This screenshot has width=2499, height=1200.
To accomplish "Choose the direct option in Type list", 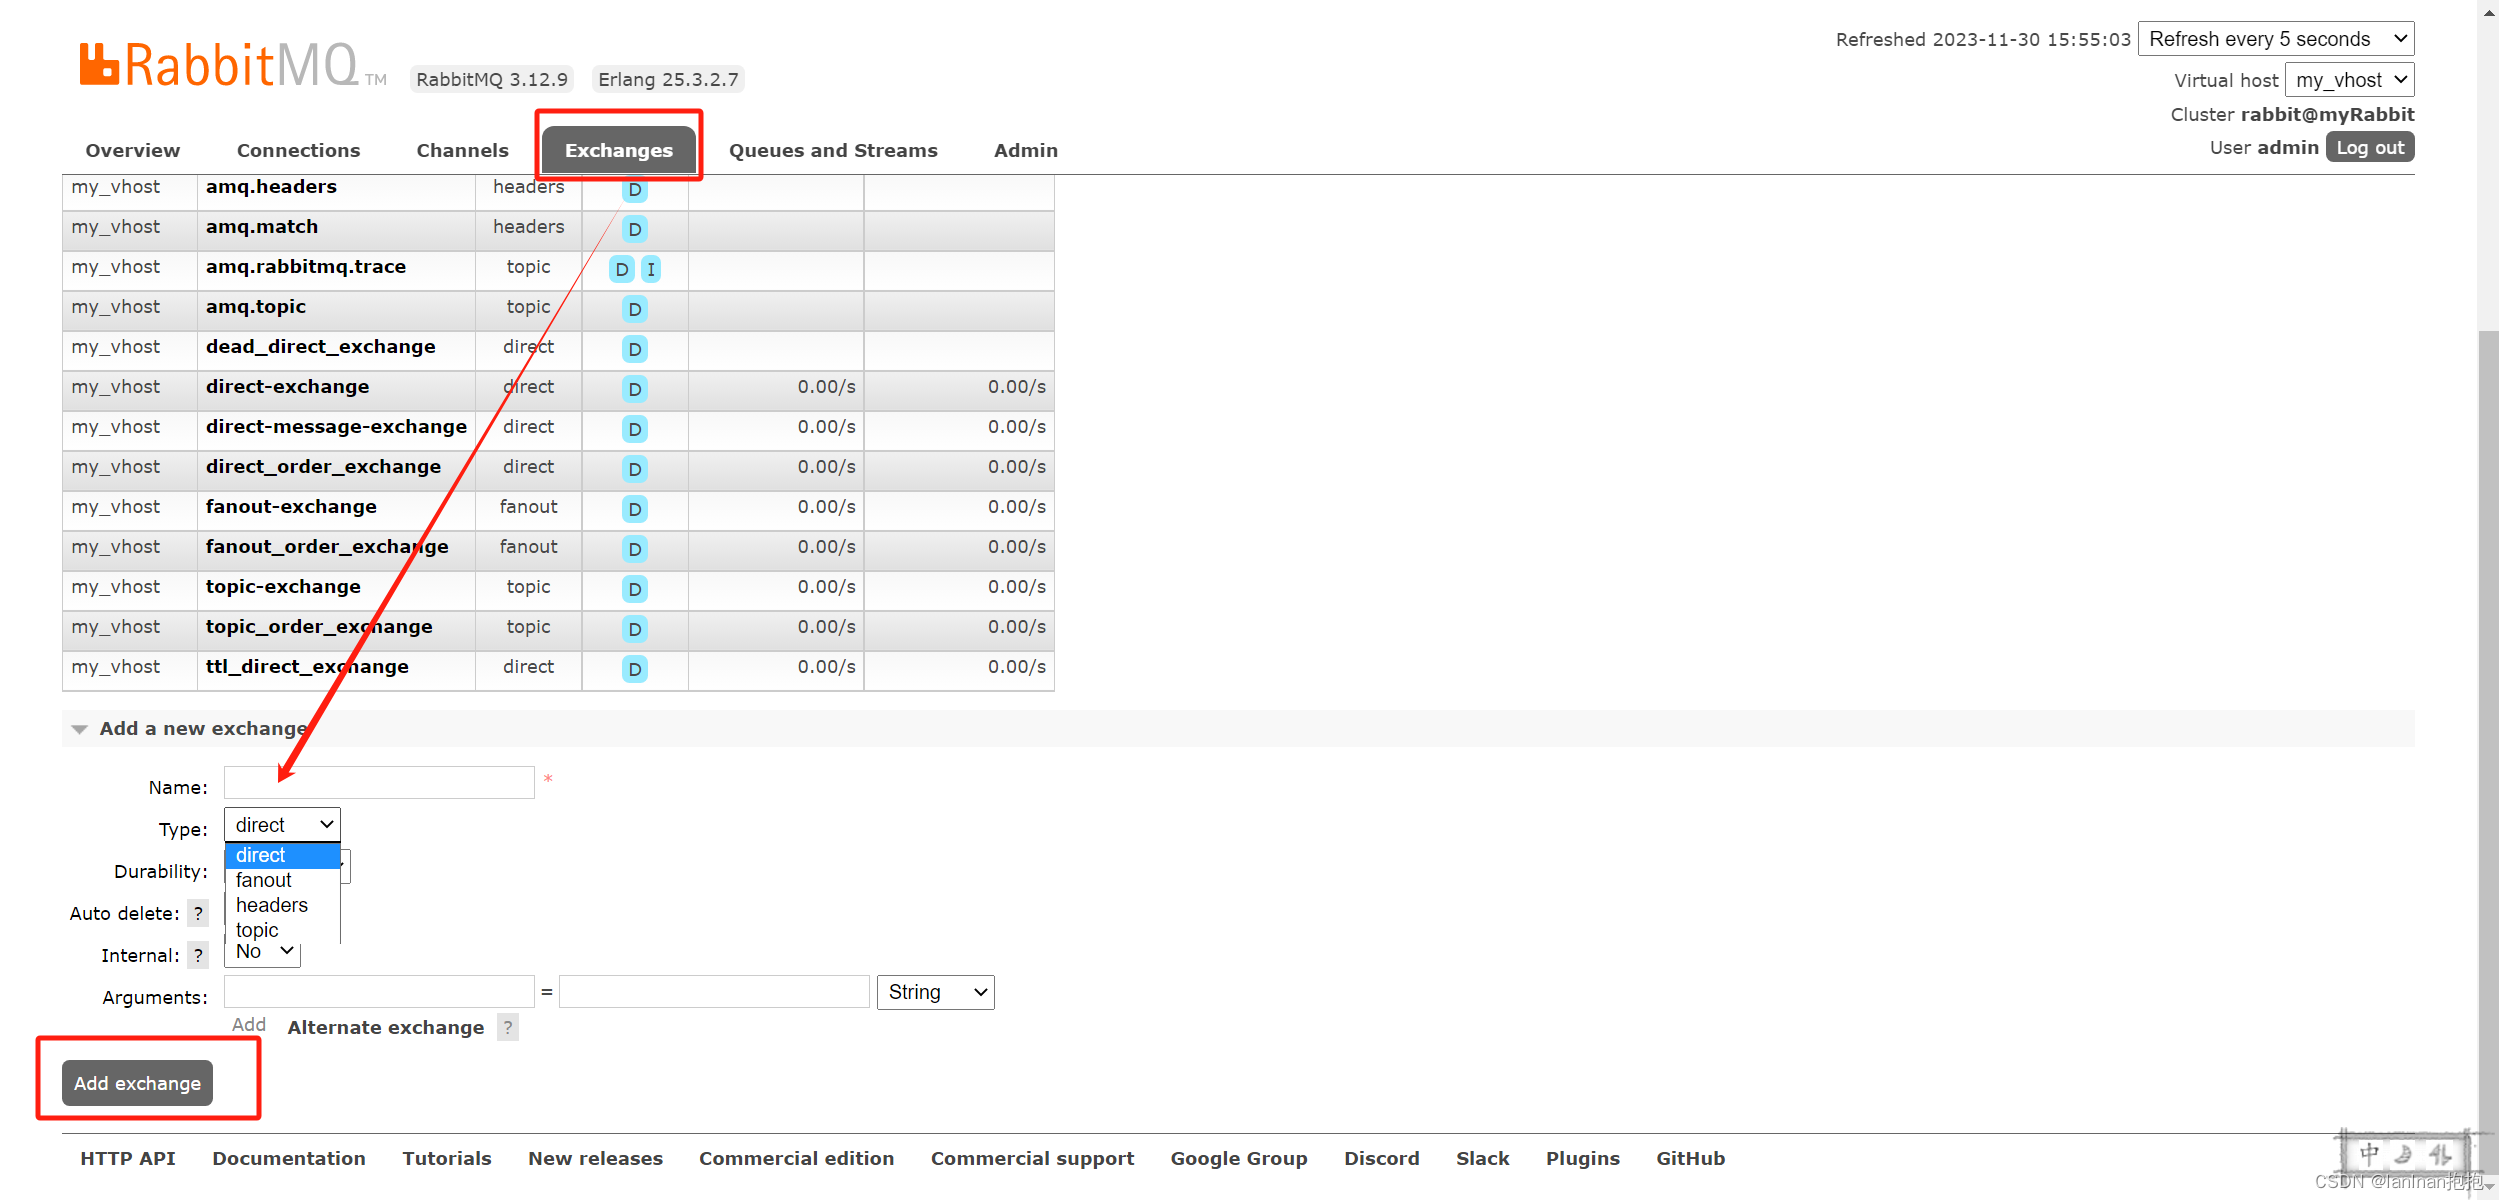I will [282, 855].
